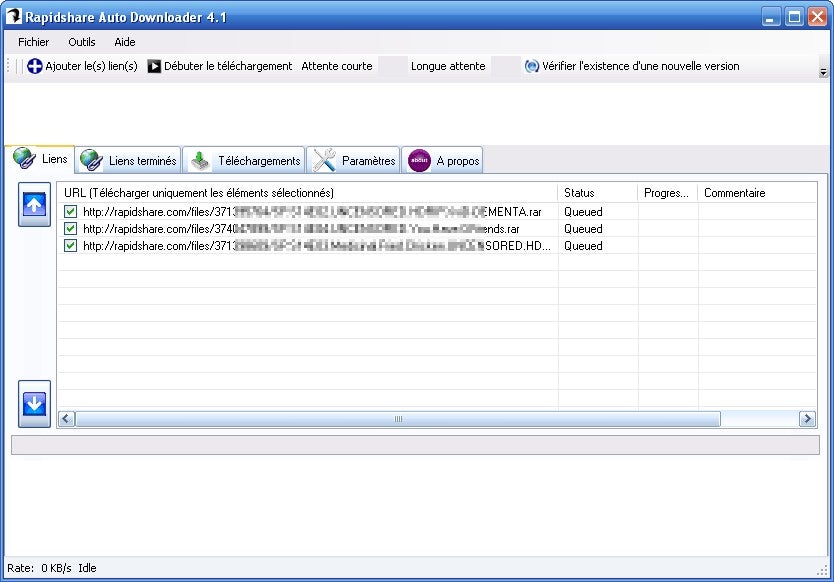Click Queued status of SORED.HD row

coord(583,246)
